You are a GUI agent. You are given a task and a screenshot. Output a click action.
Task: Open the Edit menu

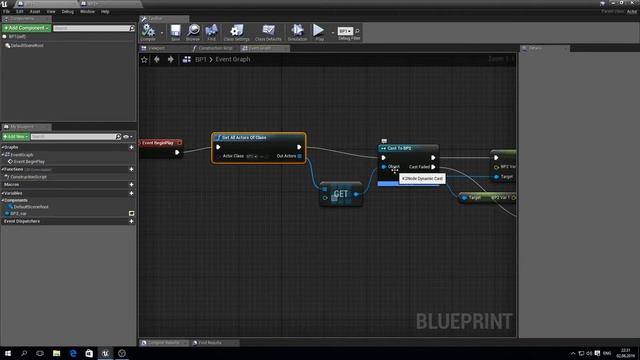coord(20,11)
